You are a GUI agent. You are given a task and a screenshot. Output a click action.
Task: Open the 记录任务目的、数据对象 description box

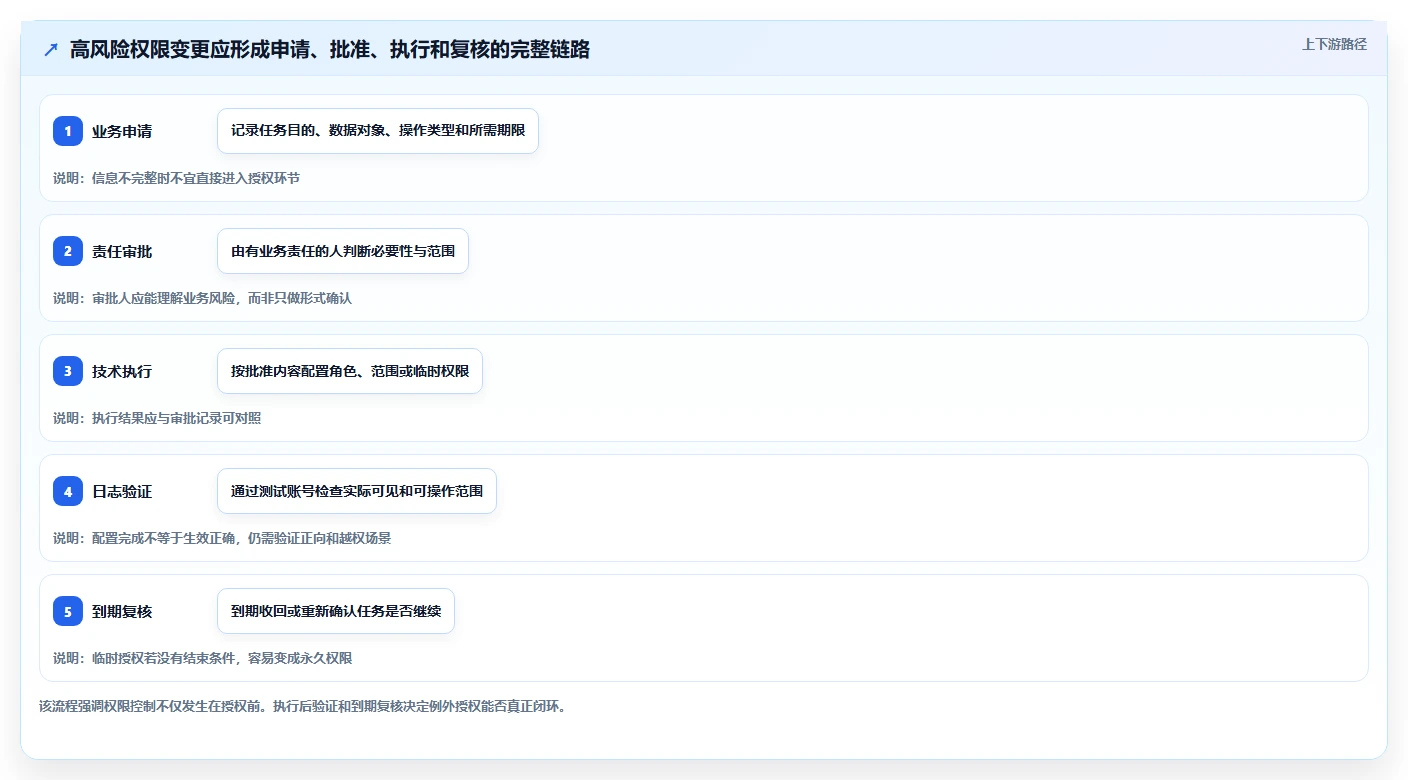click(x=378, y=131)
